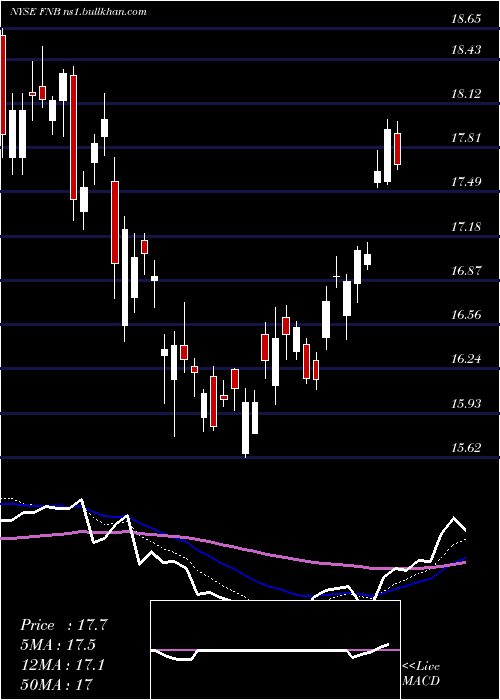Select the 16.87 price axis label

[x=466, y=271]
